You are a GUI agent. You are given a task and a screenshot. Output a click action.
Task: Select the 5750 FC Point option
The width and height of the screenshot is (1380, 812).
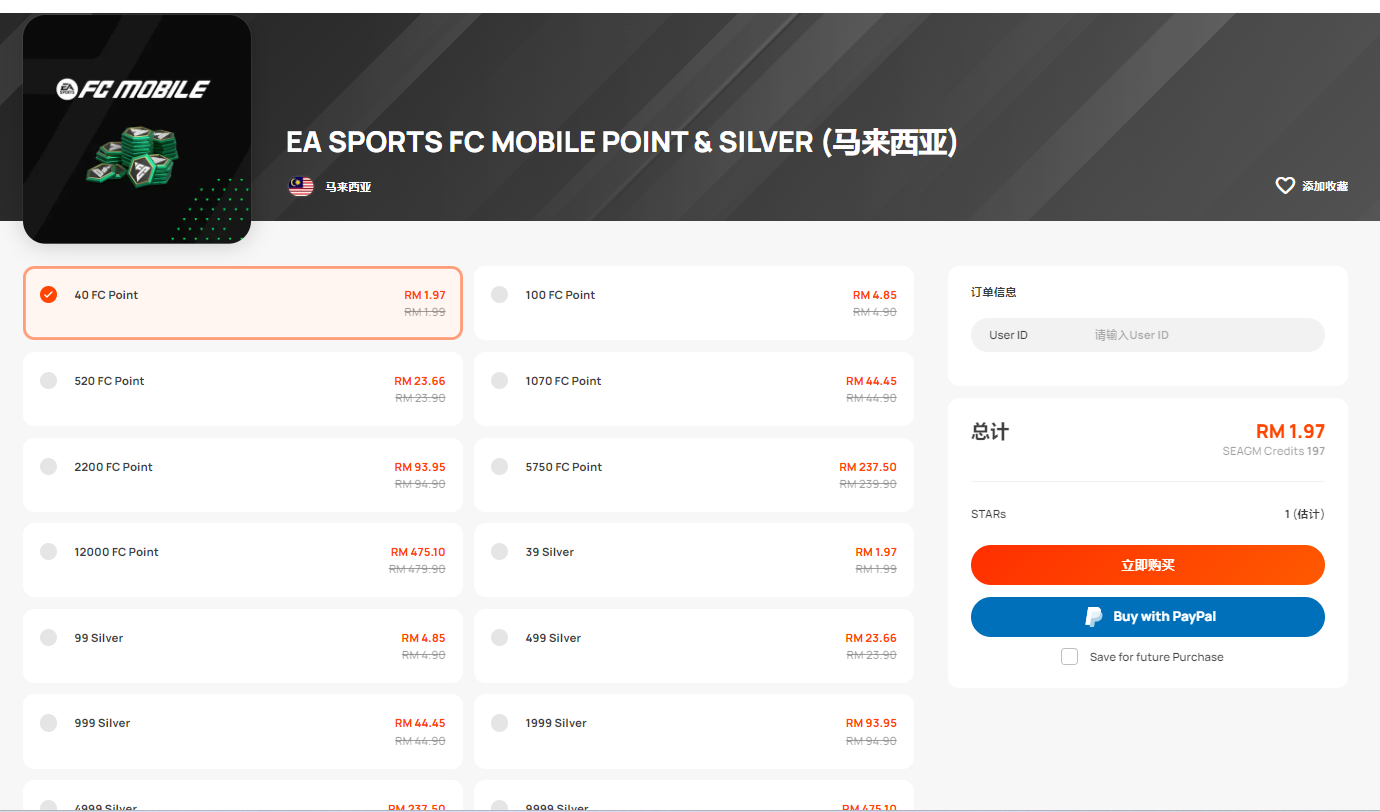point(694,475)
